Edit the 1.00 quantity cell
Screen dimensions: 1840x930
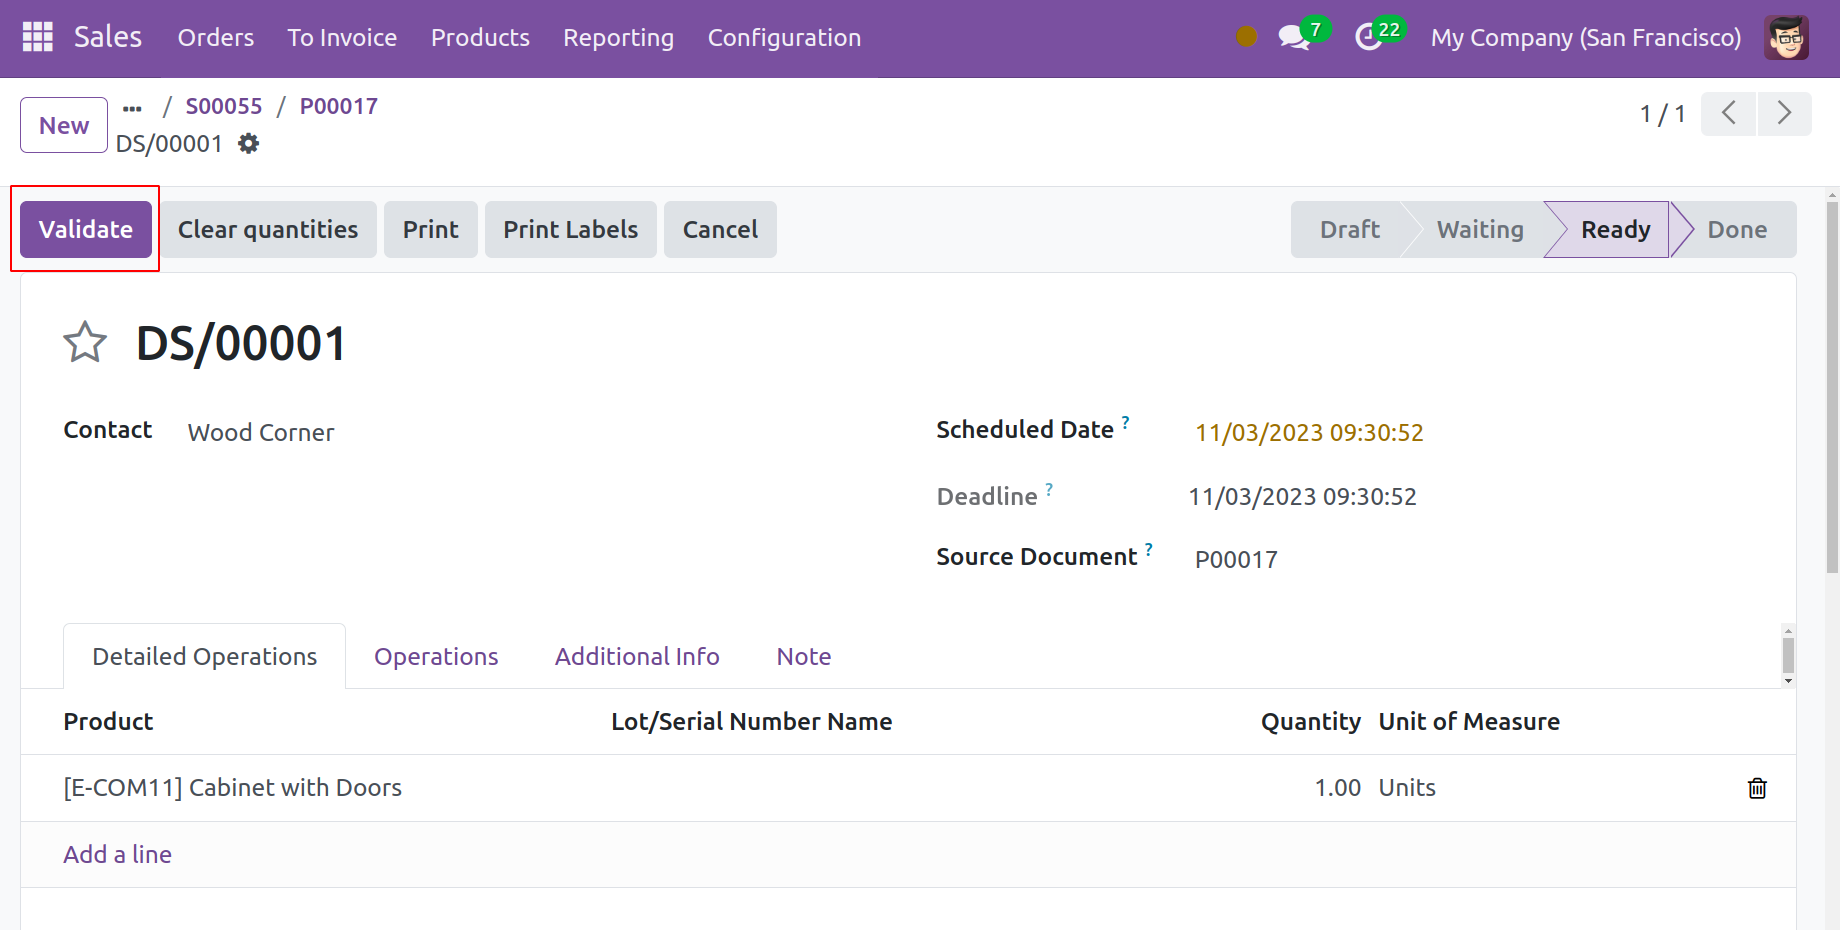[1337, 788]
